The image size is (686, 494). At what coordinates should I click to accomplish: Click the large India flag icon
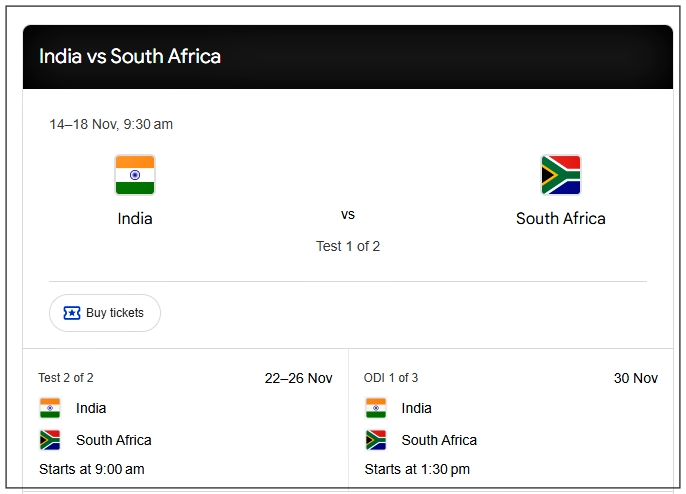pyautogui.click(x=135, y=175)
